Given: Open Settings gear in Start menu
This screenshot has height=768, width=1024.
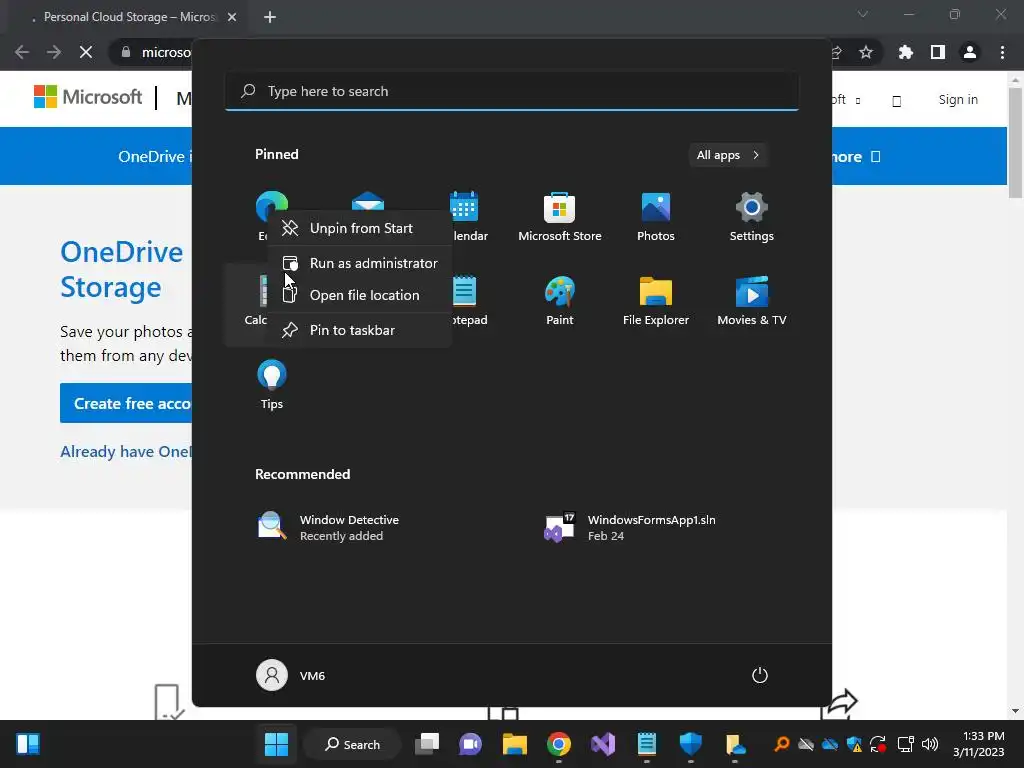Looking at the screenshot, I should pyautogui.click(x=752, y=217).
